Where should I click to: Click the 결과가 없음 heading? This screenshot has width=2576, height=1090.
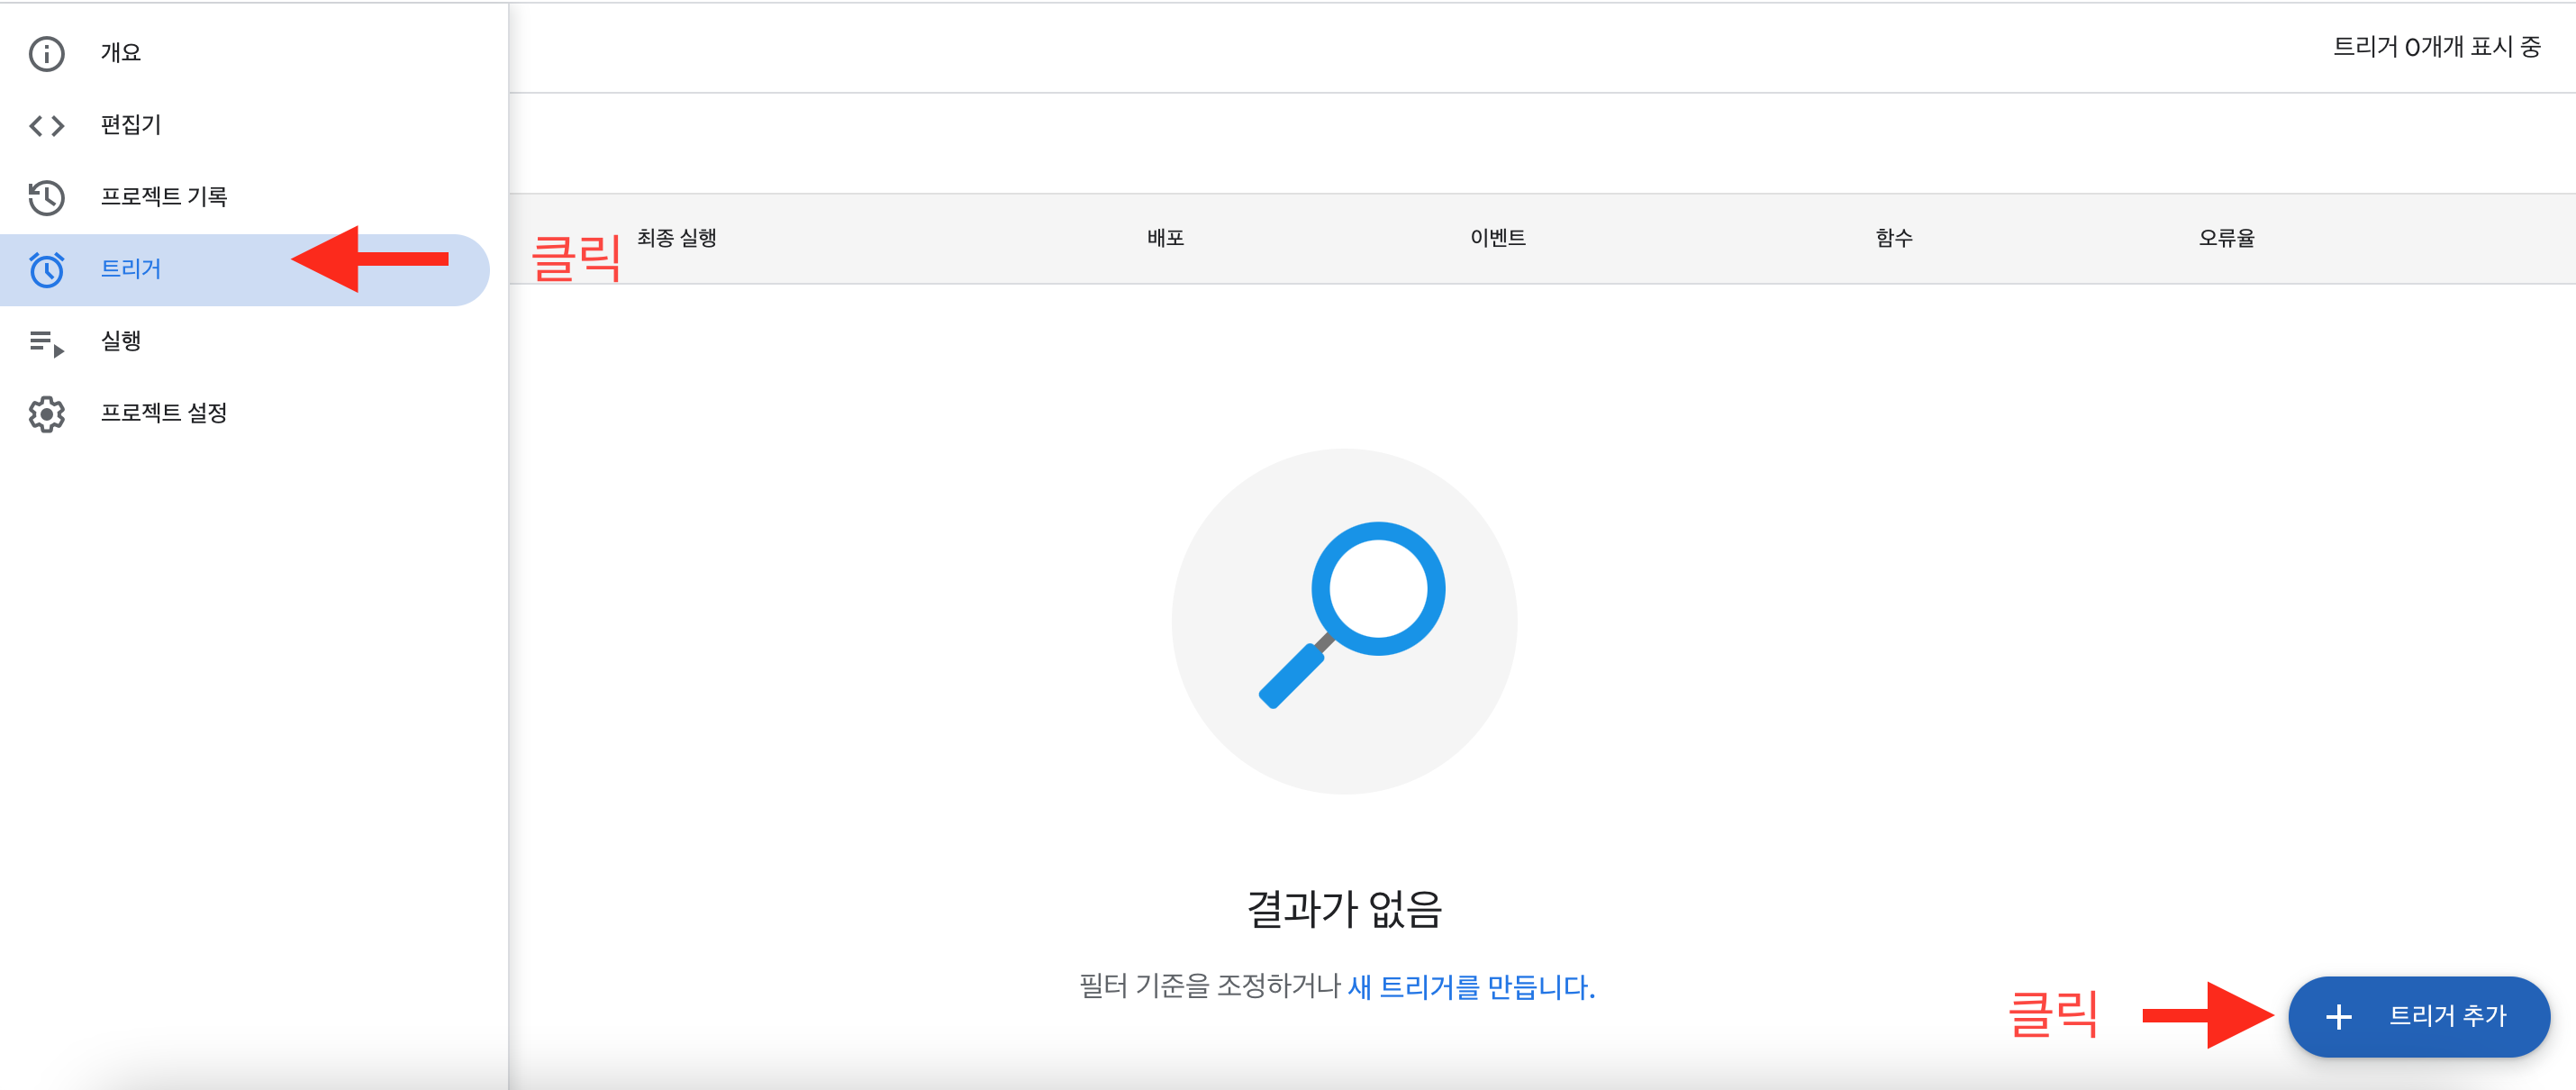point(1344,909)
